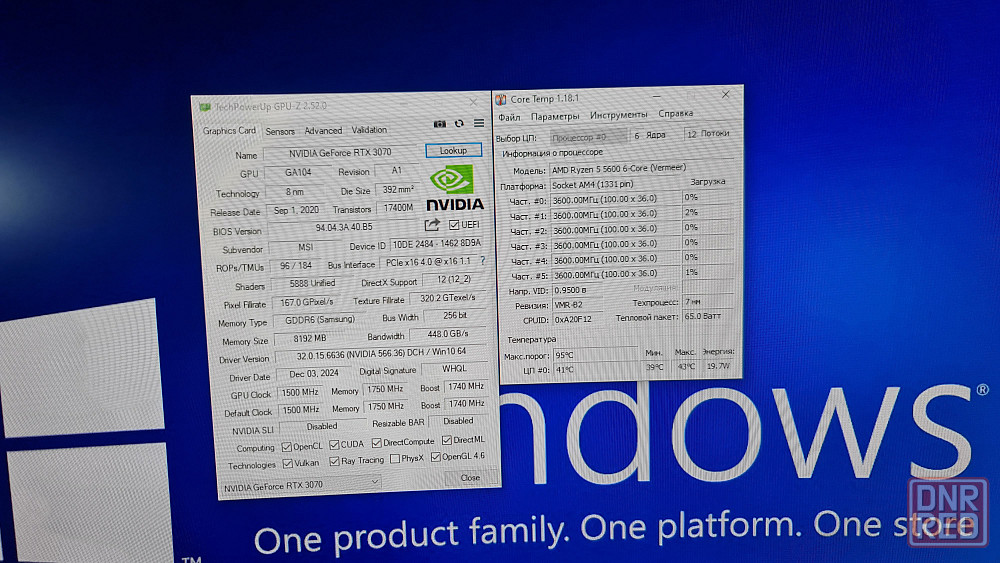Click the Memory Size 8192 MB value
The height and width of the screenshot is (563, 1000).
coord(310,339)
